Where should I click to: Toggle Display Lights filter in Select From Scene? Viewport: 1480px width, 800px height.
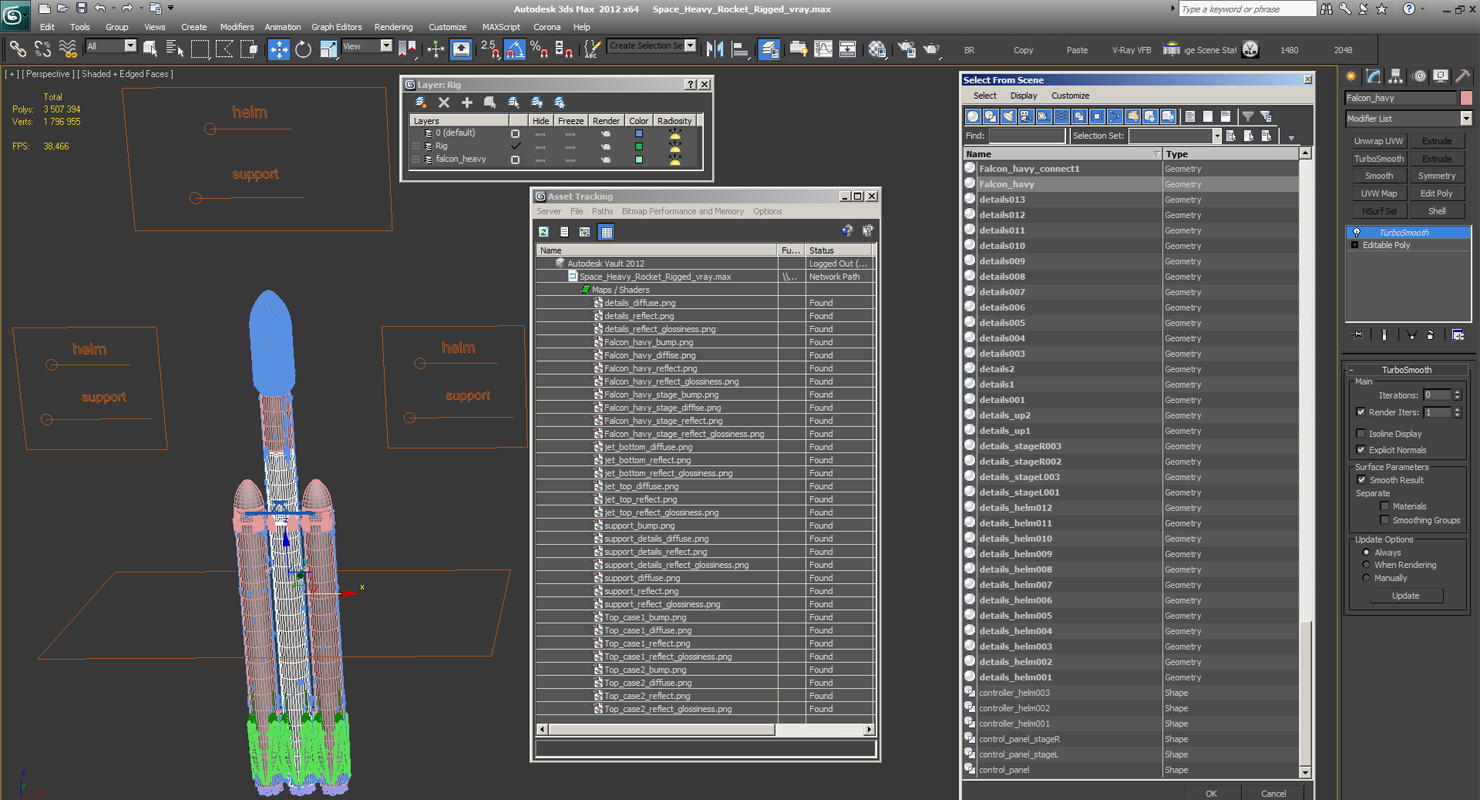click(1008, 117)
